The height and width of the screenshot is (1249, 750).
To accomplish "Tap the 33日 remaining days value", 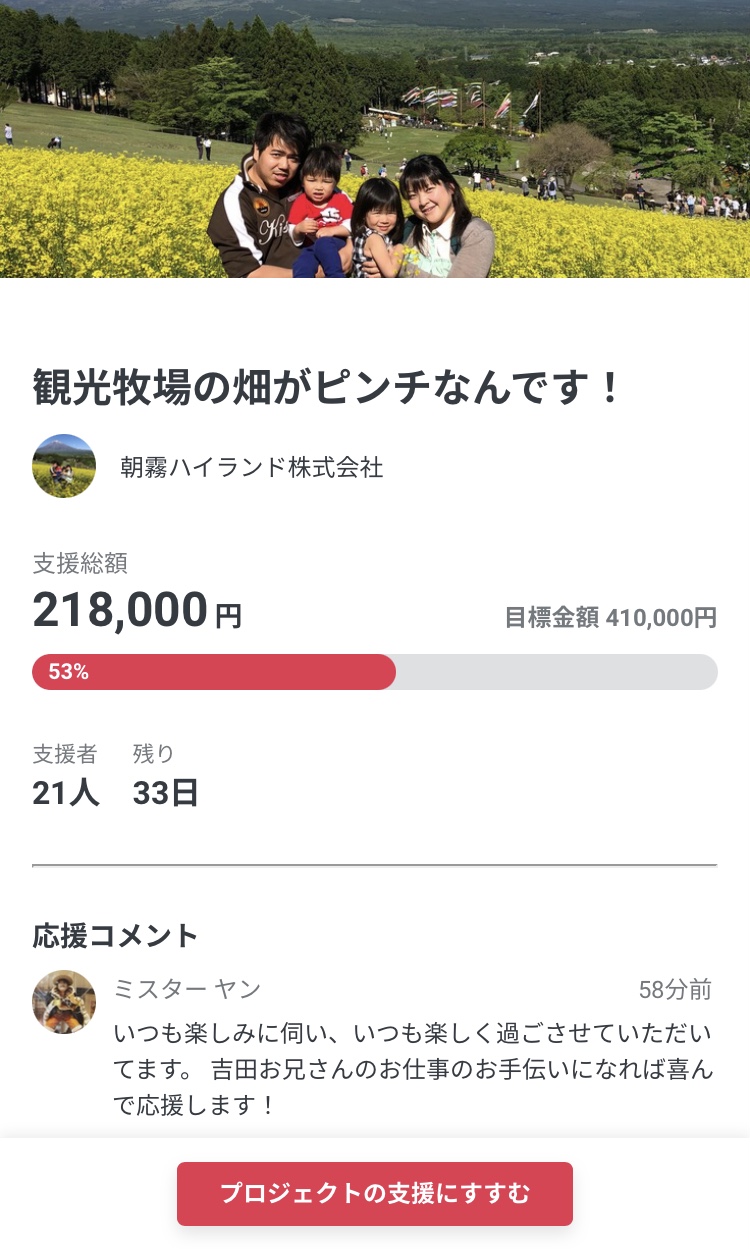I will (166, 792).
